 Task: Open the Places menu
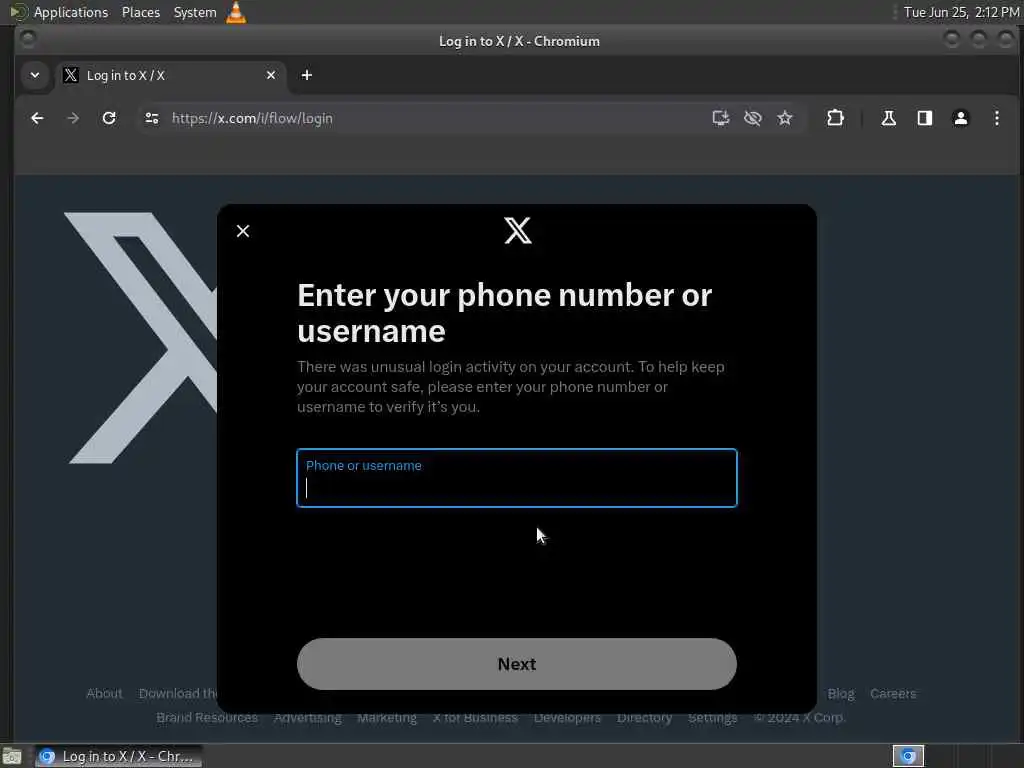click(140, 12)
